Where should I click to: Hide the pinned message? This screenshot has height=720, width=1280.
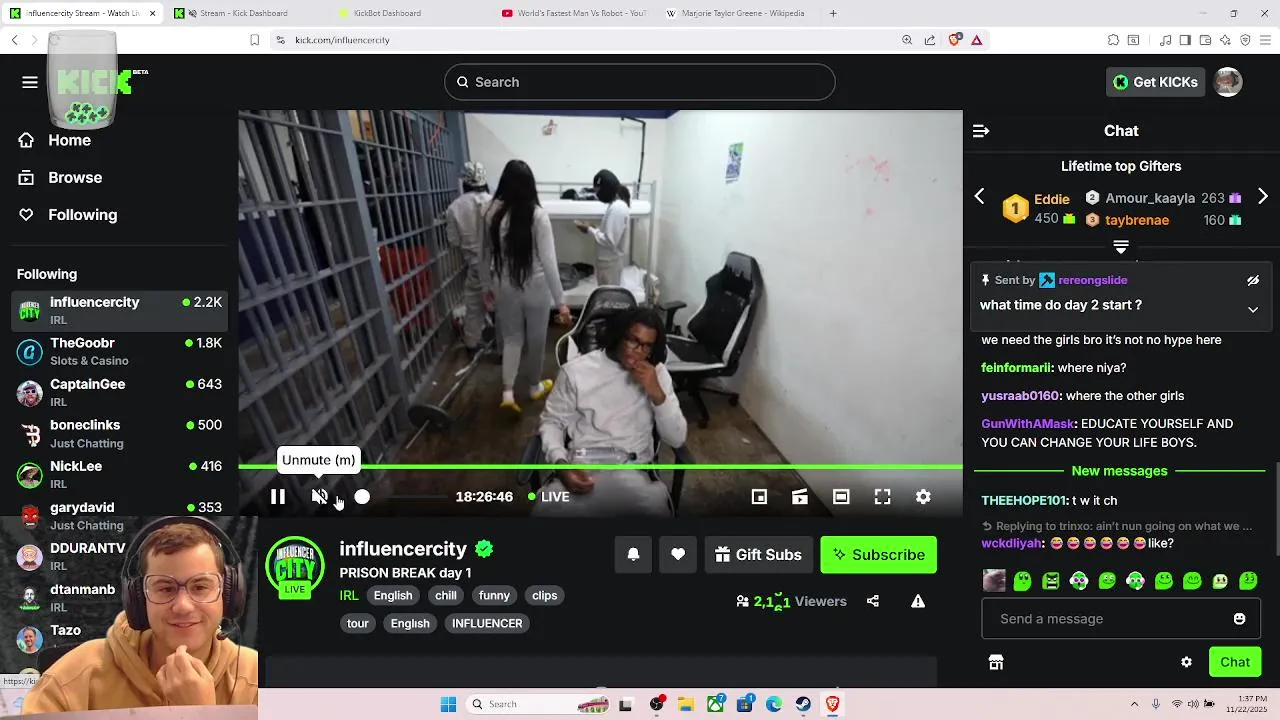tap(1253, 281)
